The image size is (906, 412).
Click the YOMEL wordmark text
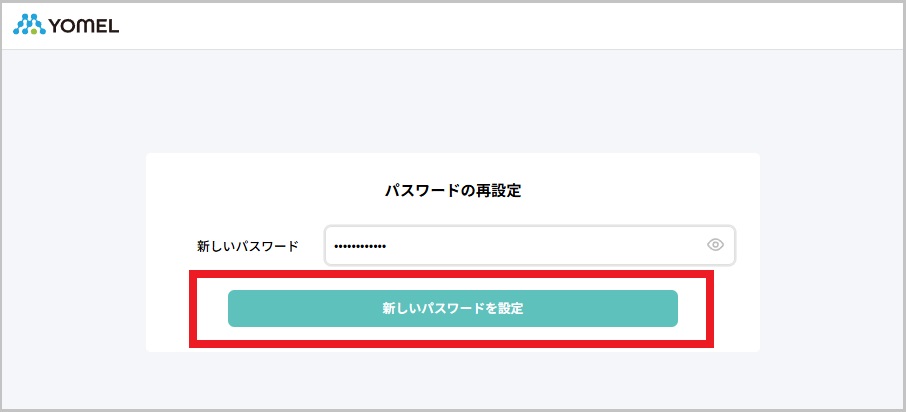coord(83,25)
